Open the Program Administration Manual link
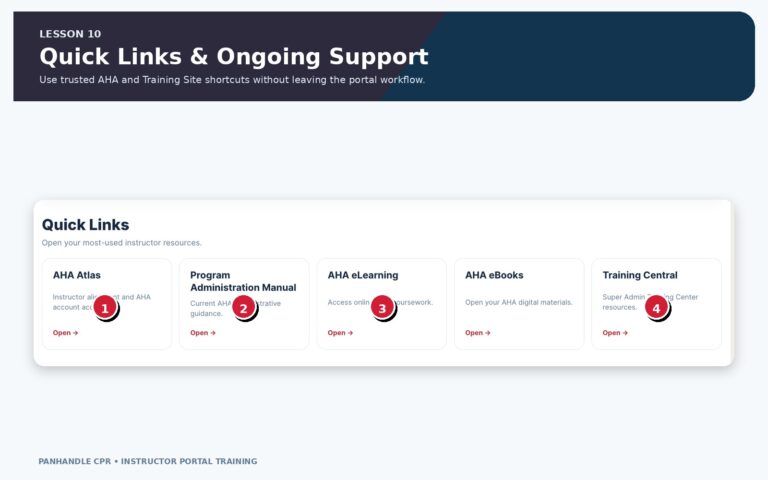Viewport: 768px width, 480px height. click(x=203, y=333)
